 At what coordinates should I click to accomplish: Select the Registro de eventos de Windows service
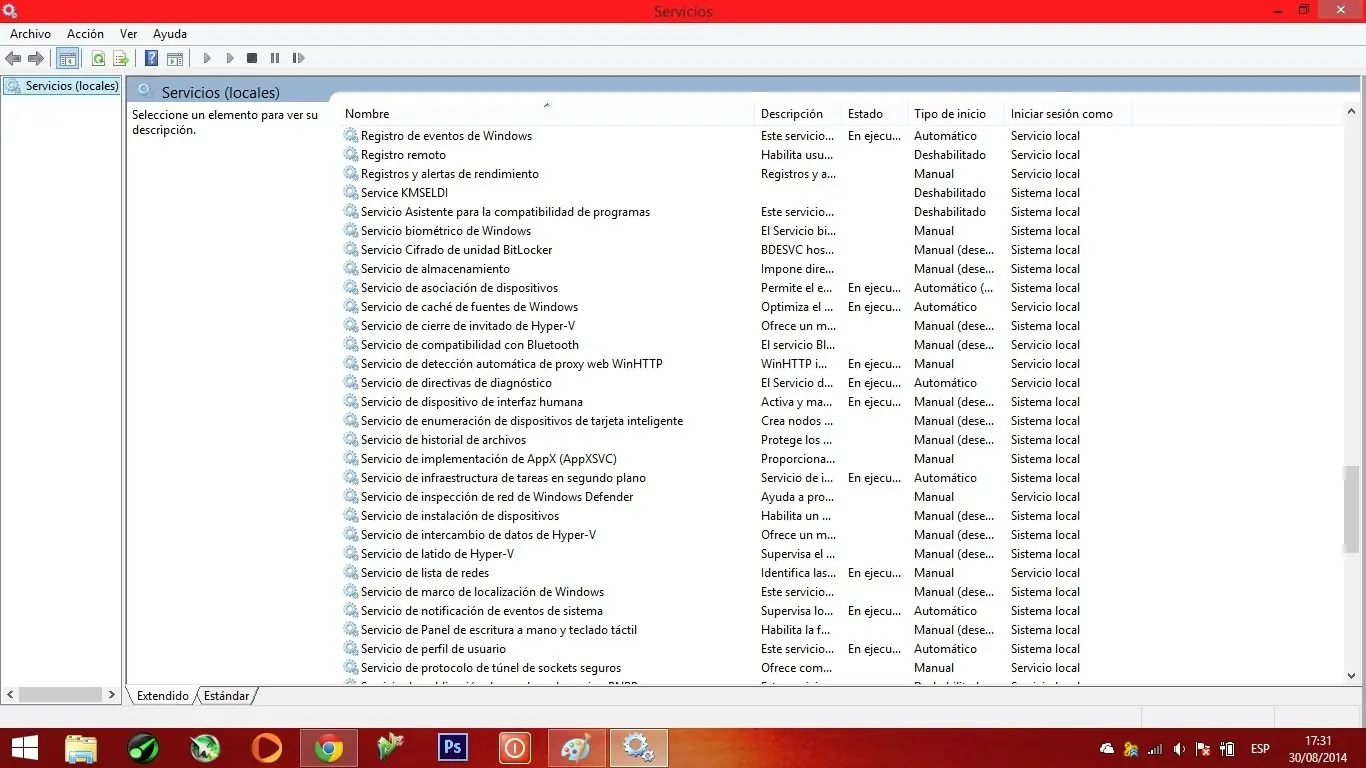click(446, 136)
